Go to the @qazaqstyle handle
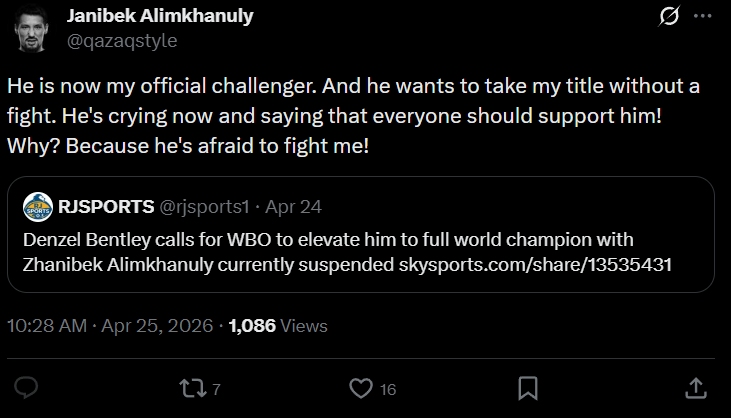 [x=121, y=40]
